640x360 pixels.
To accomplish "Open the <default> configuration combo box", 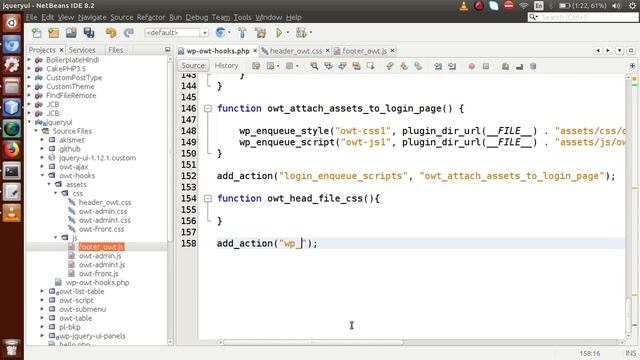I will click(176, 33).
